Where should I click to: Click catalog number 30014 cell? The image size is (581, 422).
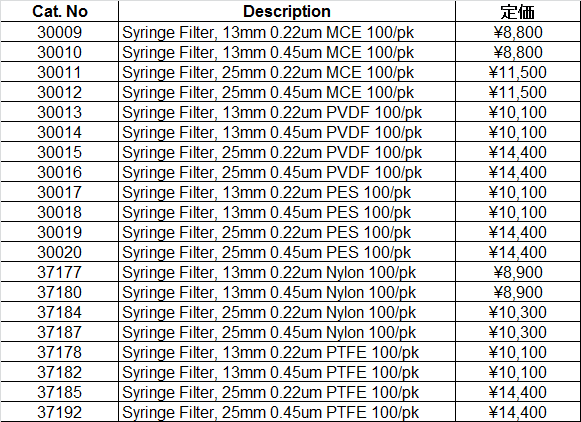pos(60,132)
